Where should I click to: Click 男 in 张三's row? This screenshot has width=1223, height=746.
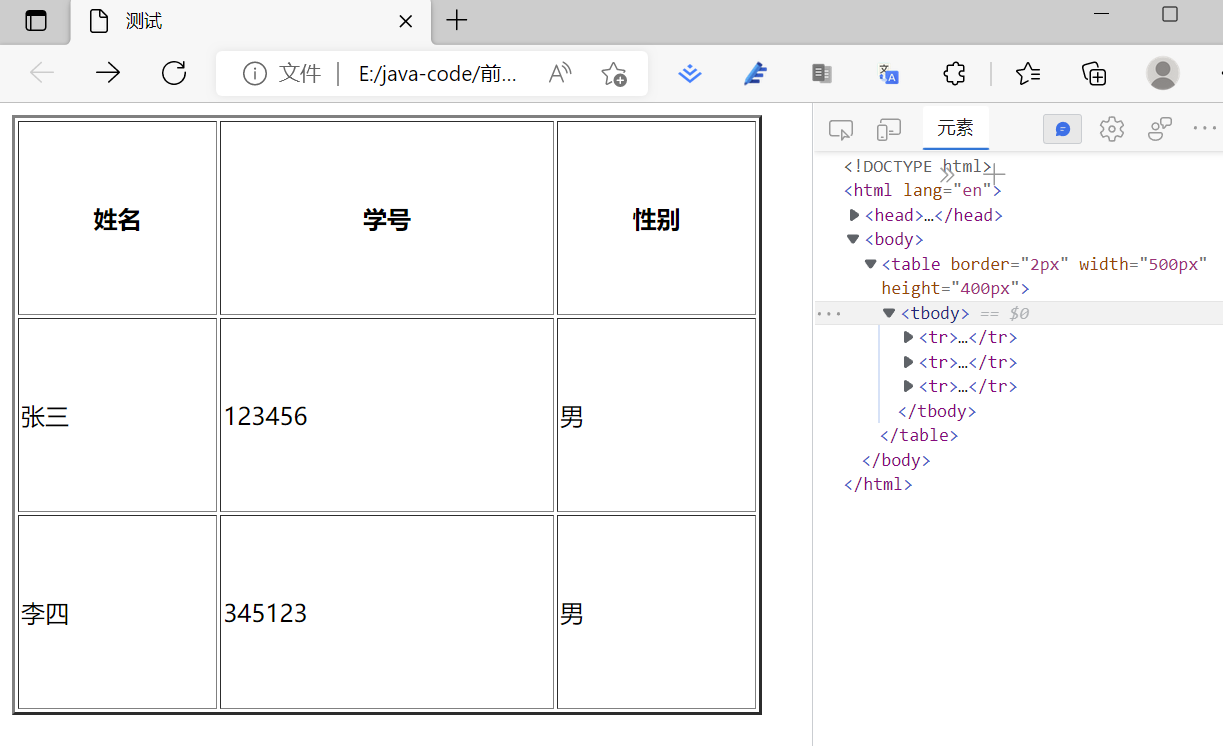click(656, 415)
